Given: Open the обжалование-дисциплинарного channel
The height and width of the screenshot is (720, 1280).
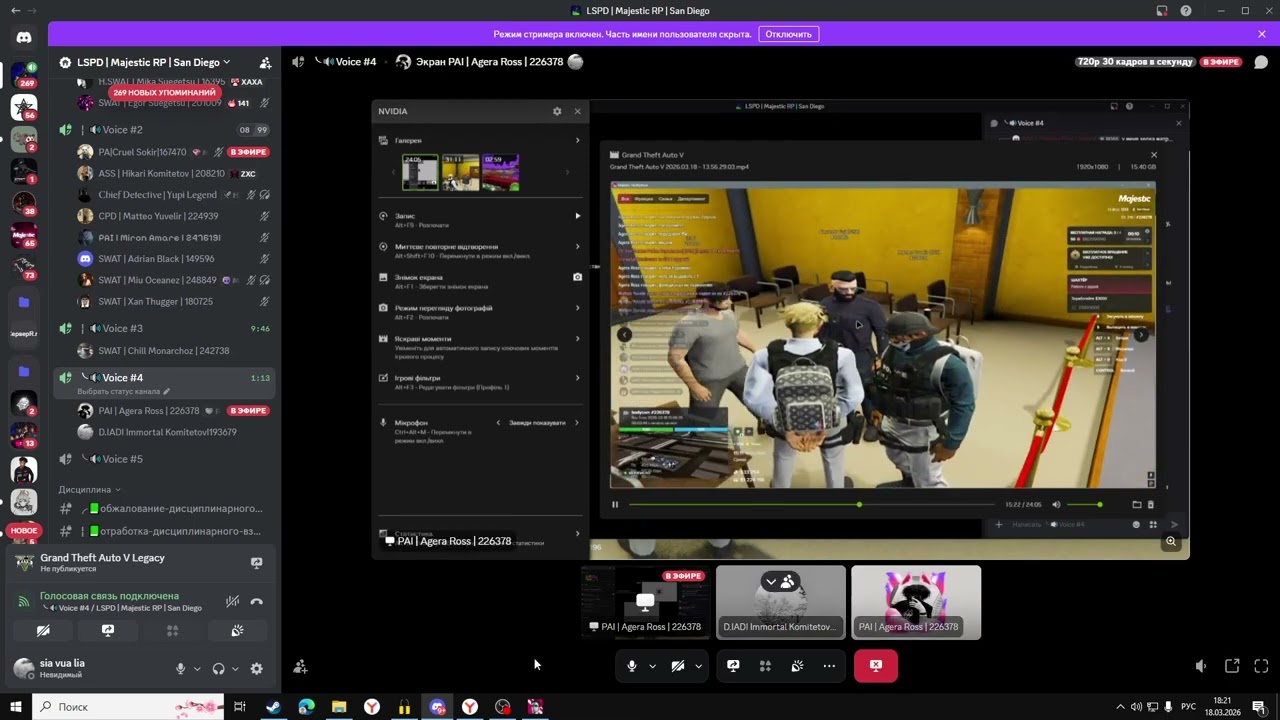Looking at the screenshot, I should tap(166, 509).
